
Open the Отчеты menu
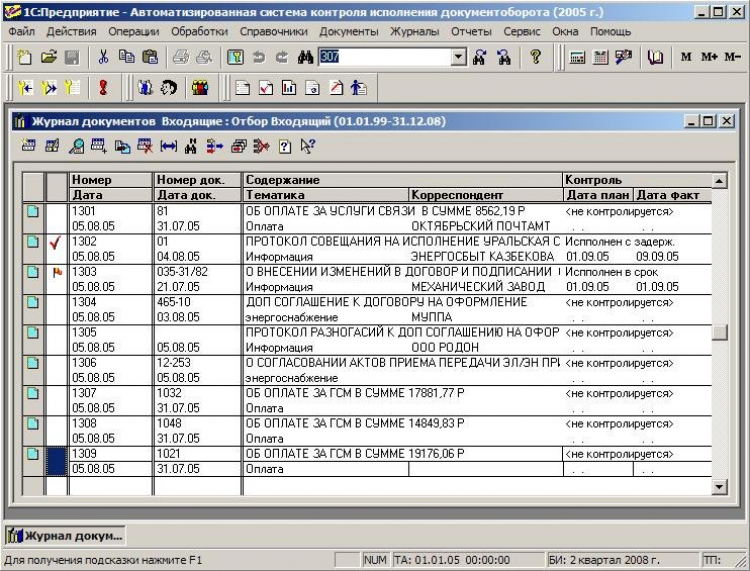[x=471, y=32]
